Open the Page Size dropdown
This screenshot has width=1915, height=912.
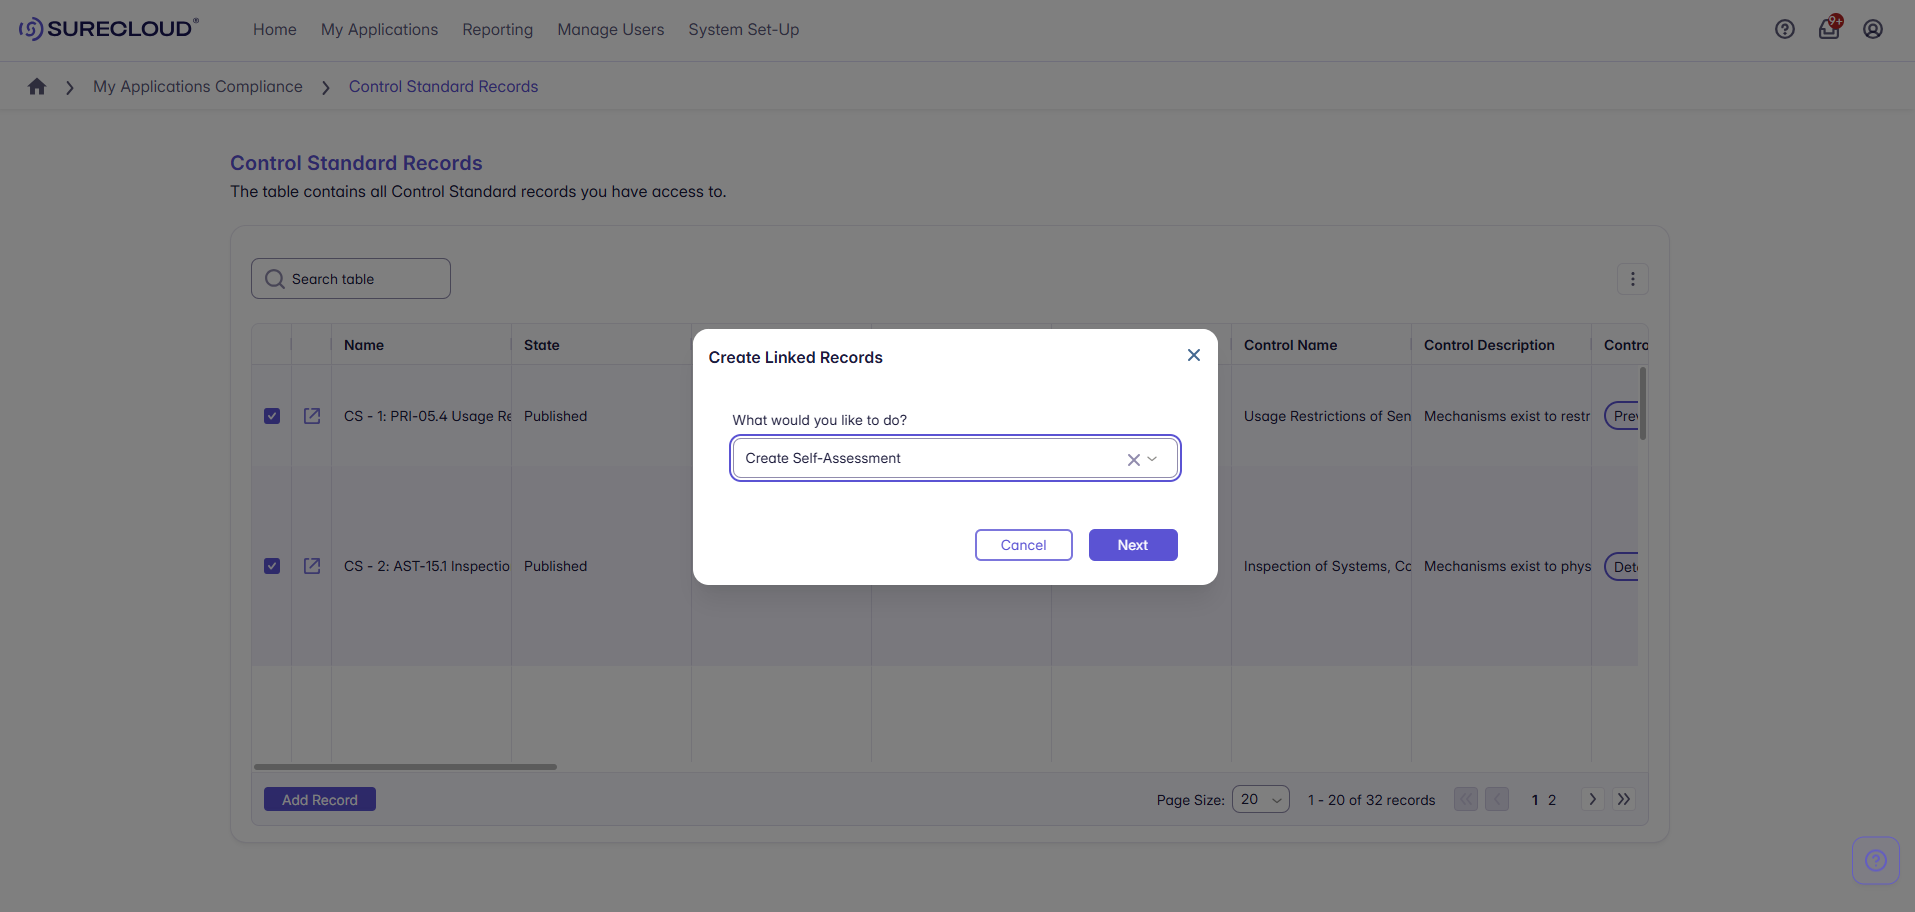1260,800
